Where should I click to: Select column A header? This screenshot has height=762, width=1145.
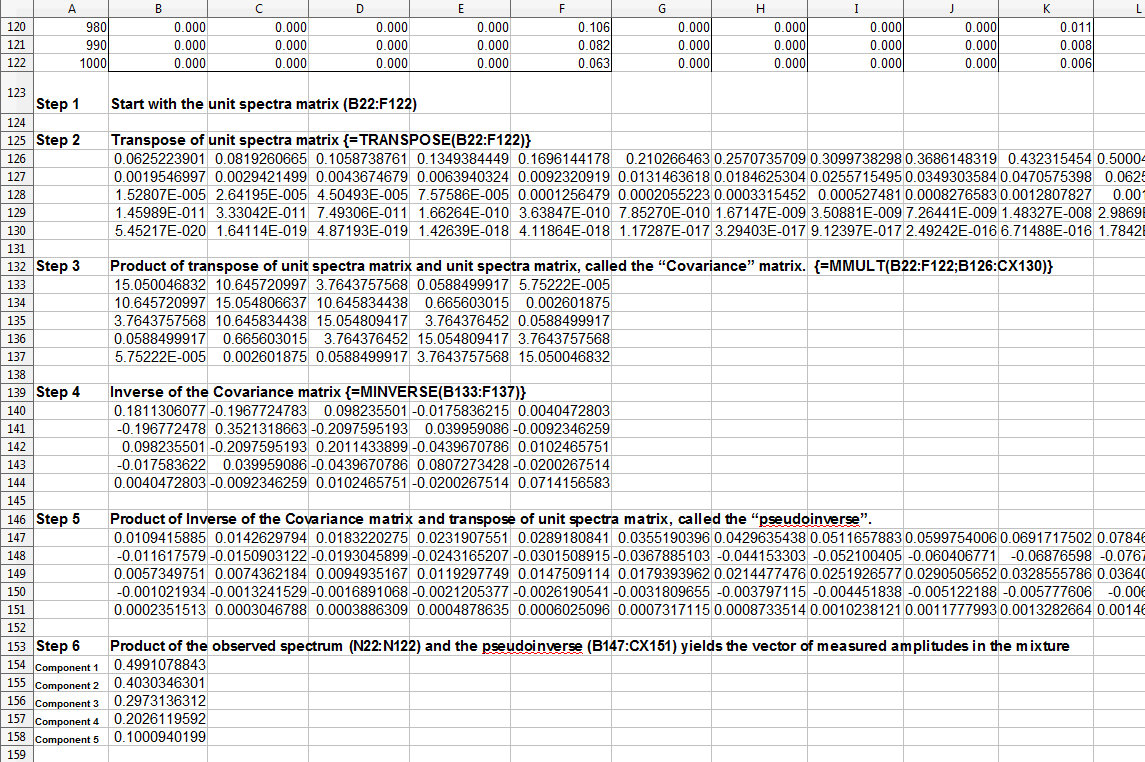pyautogui.click(x=71, y=9)
